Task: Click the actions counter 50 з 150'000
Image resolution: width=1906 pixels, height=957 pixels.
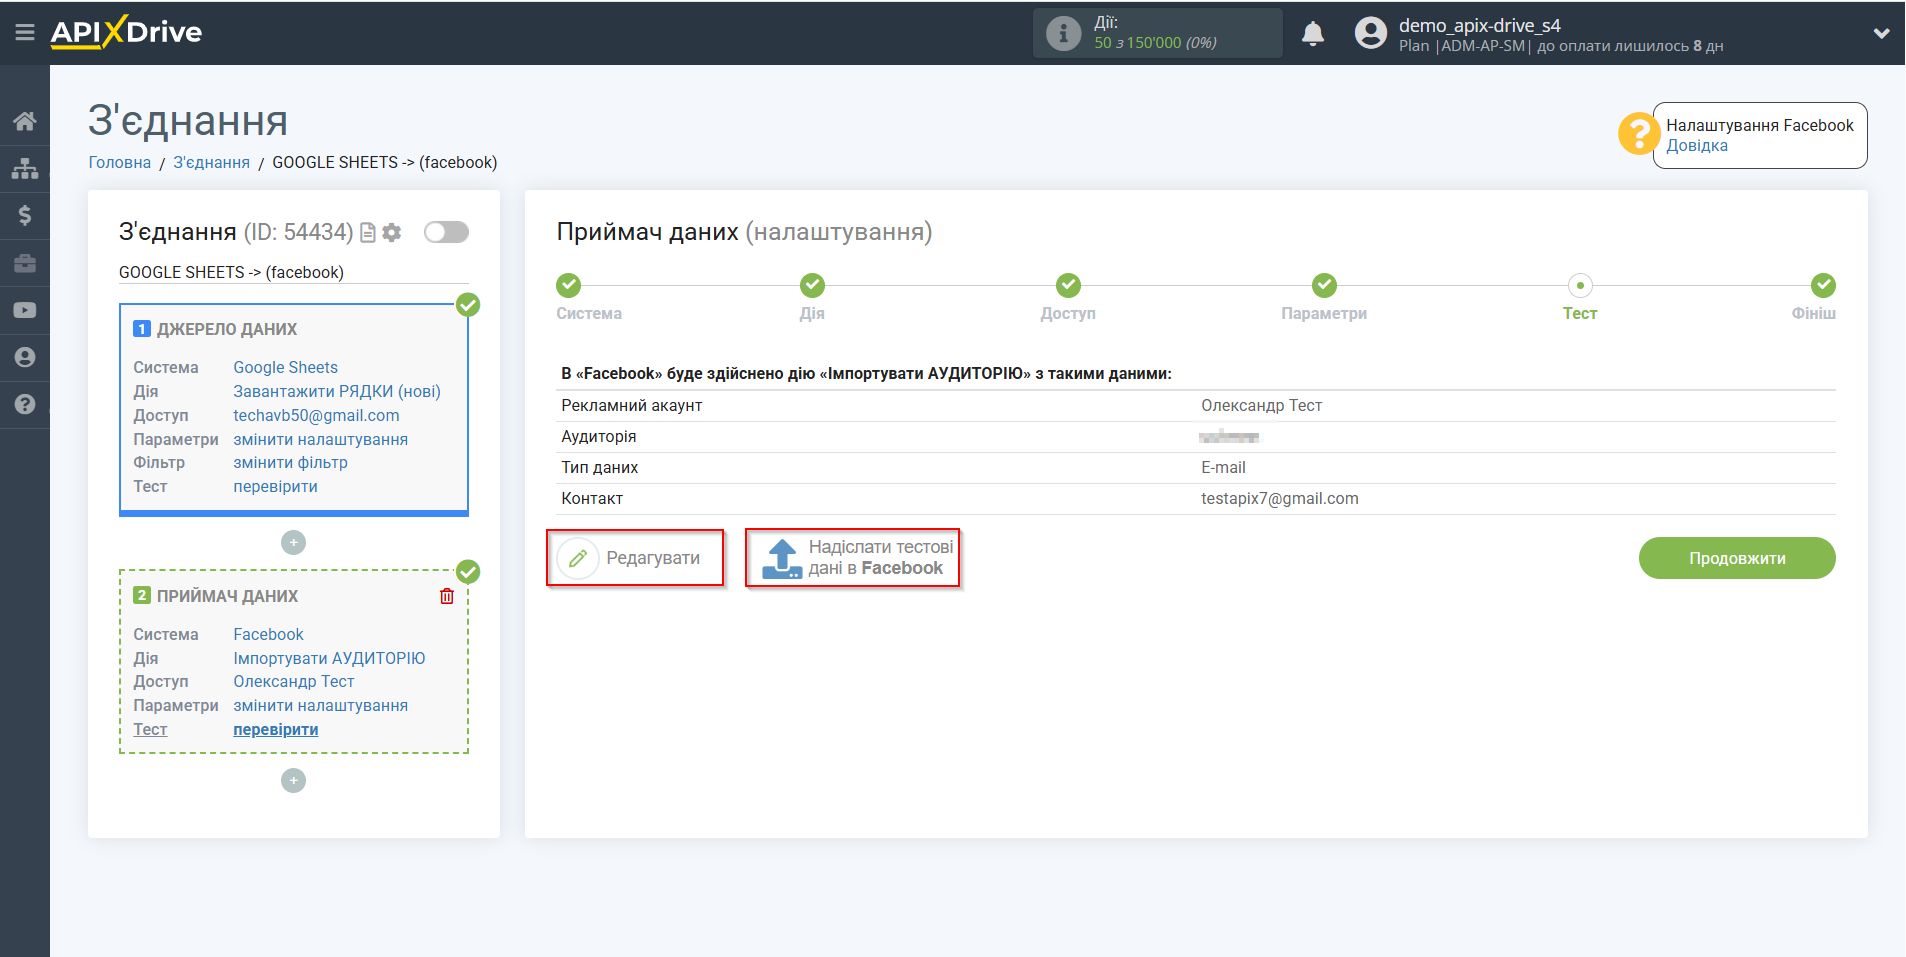Action: pyautogui.click(x=1155, y=43)
